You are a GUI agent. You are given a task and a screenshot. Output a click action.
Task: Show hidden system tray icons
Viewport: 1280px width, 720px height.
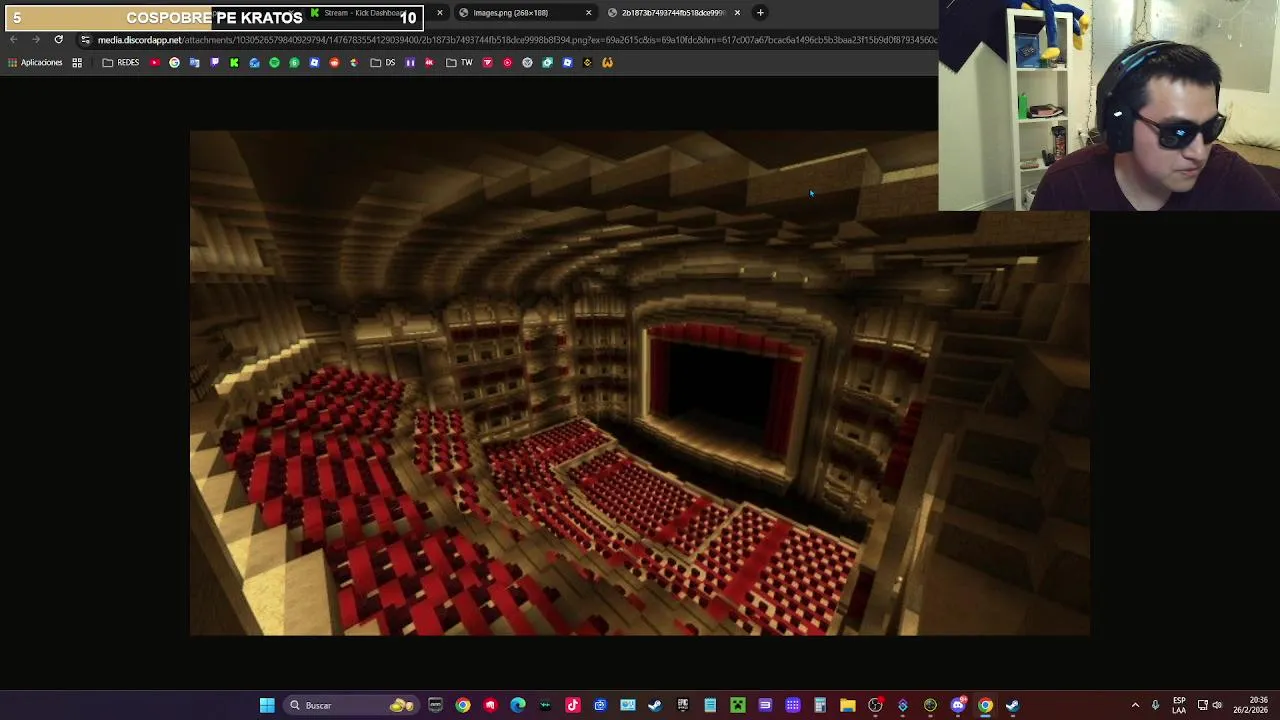click(x=1135, y=705)
